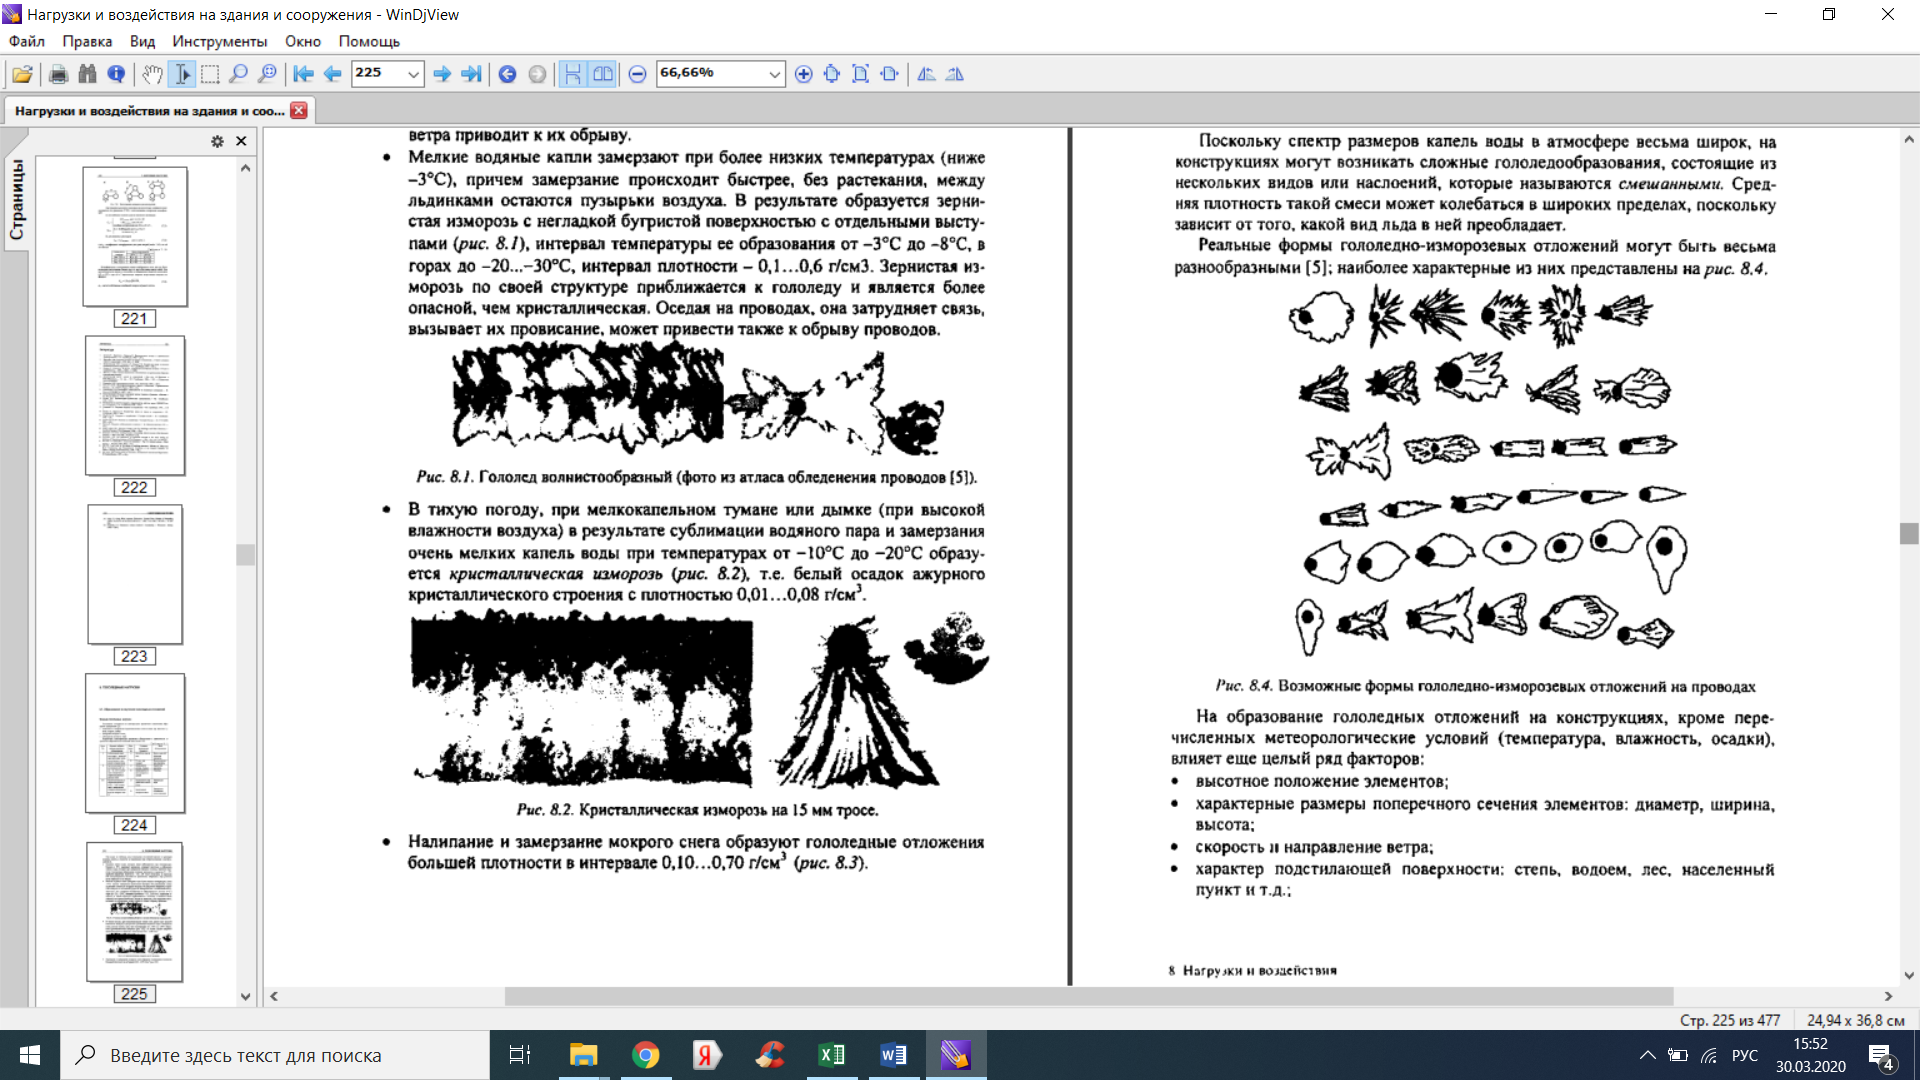The height and width of the screenshot is (1080, 1920).
Task: Open Google Chrome from taskbar
Action: coord(645,1055)
